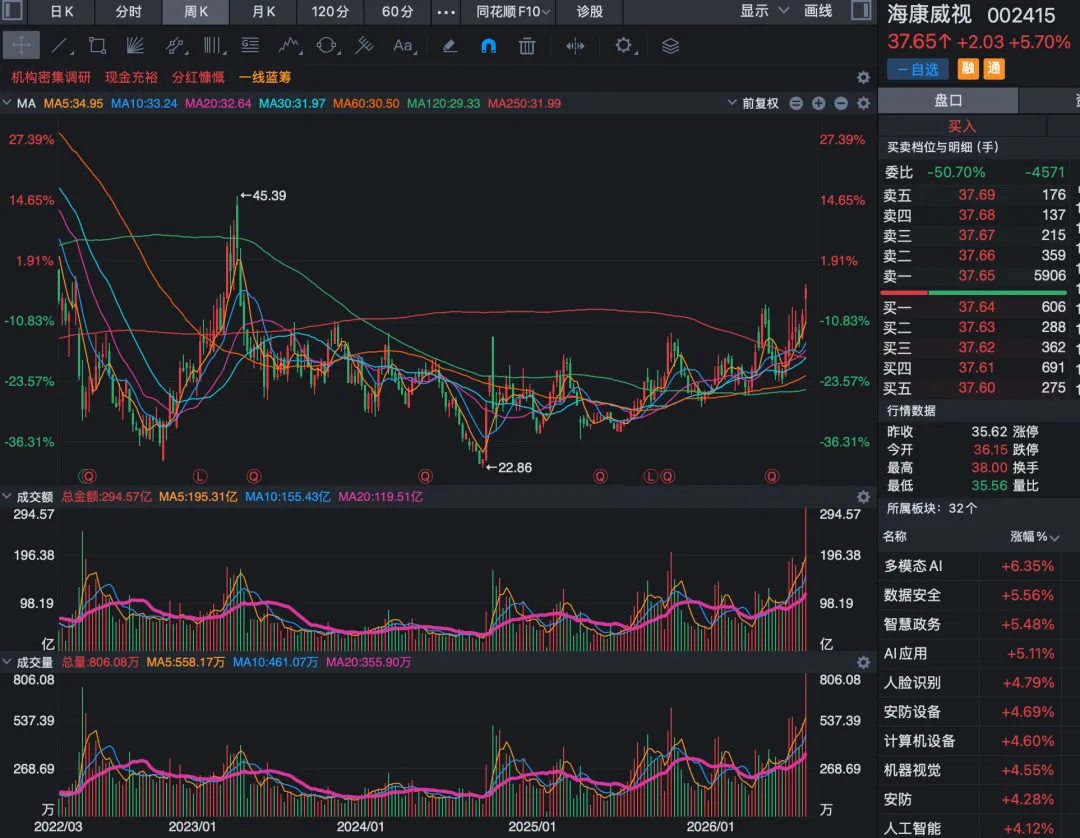Select the eraser tool in drawing toolbar

point(449,46)
